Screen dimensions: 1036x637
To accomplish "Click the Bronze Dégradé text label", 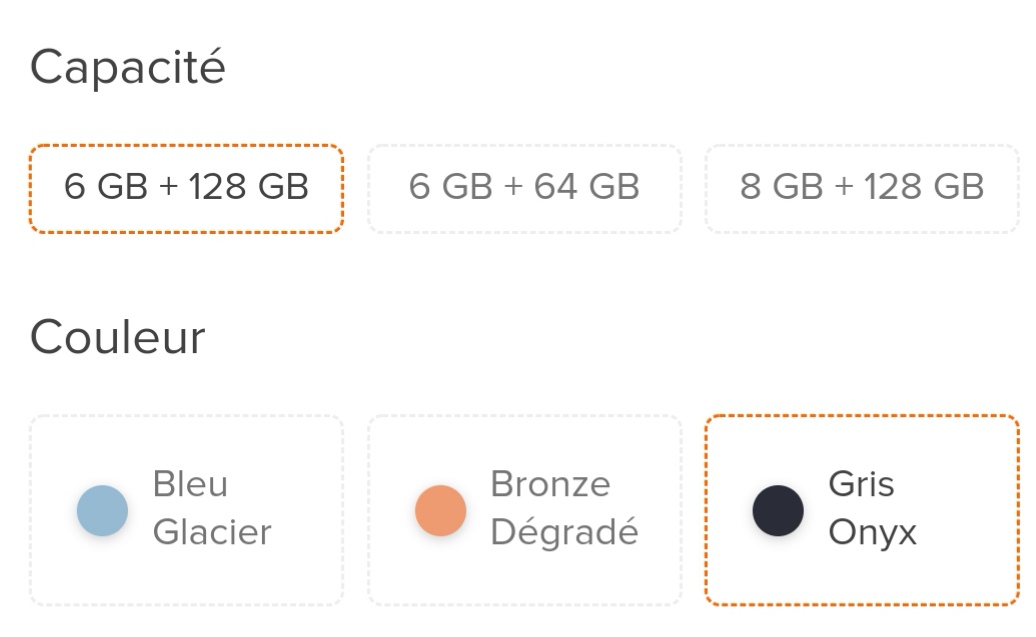I will coord(564,508).
